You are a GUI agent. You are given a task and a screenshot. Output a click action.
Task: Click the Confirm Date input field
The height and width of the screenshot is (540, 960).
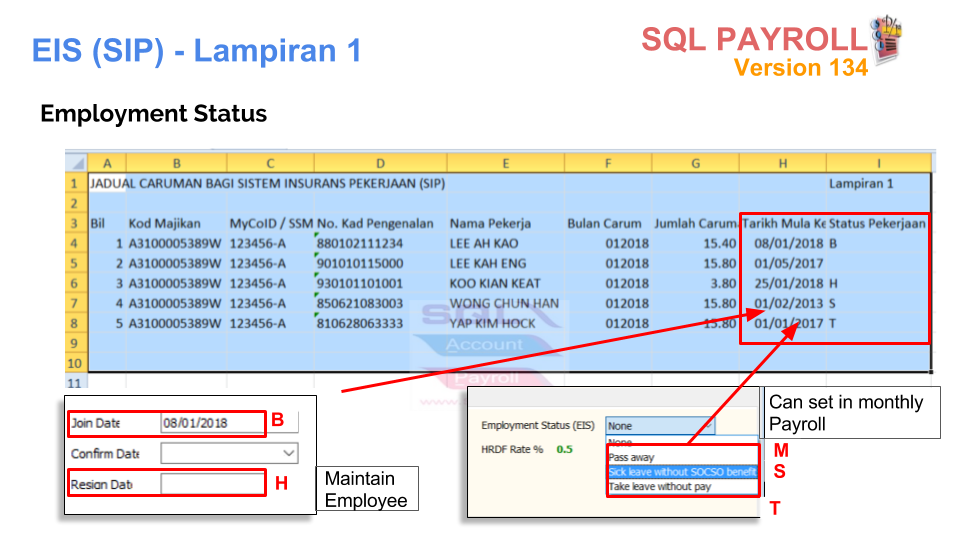tap(229, 454)
